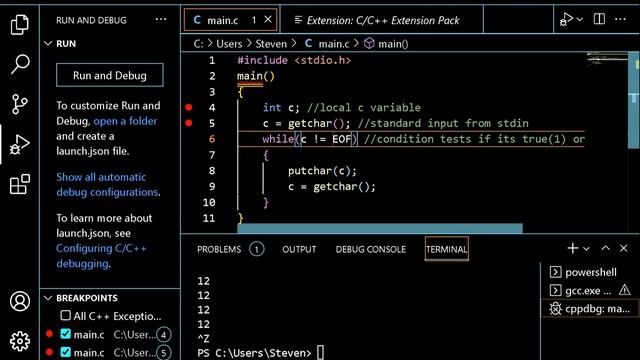Click 'Show all automatic debug configurations' link

tap(108, 184)
